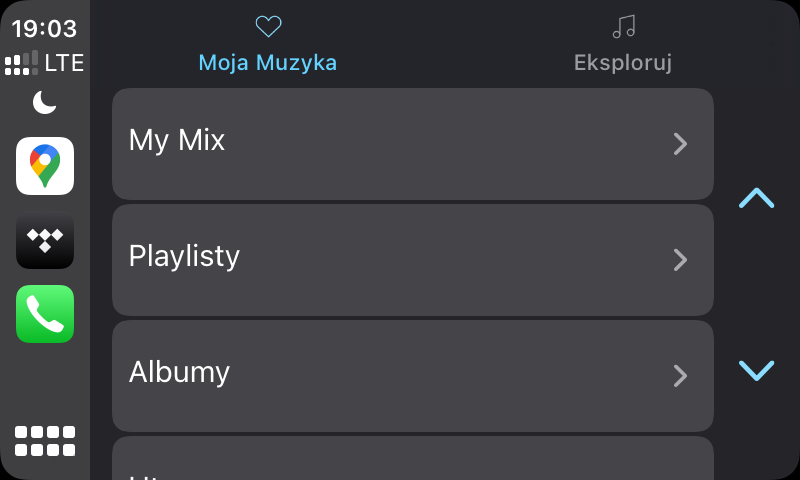Image resolution: width=800 pixels, height=480 pixels.
Task: Tap the LTE signal strength indicator
Action: 45,64
